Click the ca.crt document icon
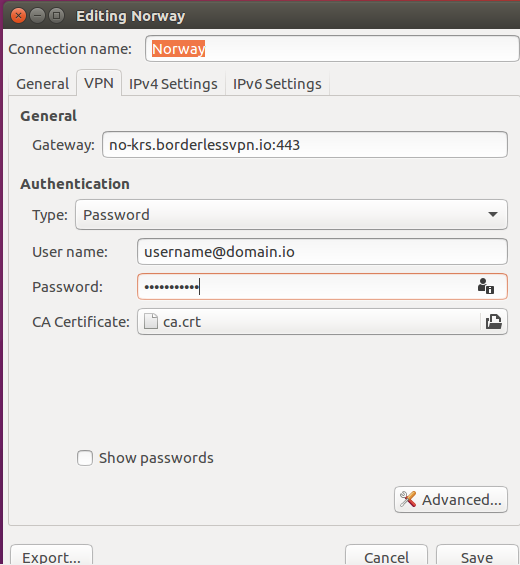Screen dimensions: 520x565 pos(151,321)
